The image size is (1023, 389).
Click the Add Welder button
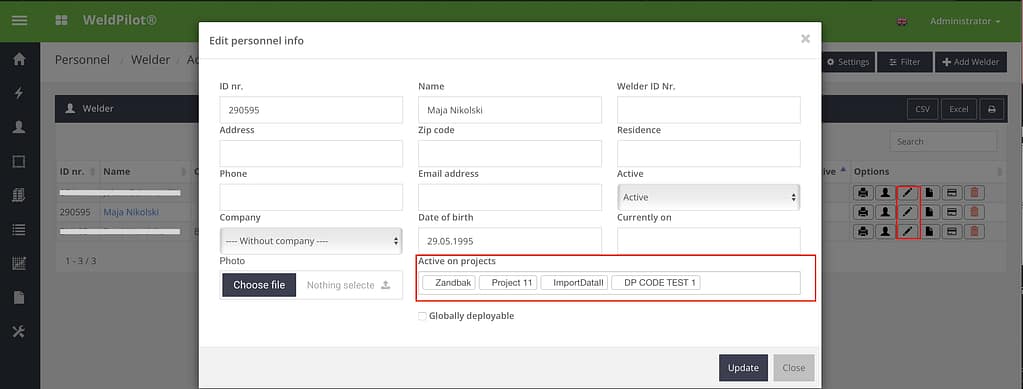[971, 62]
